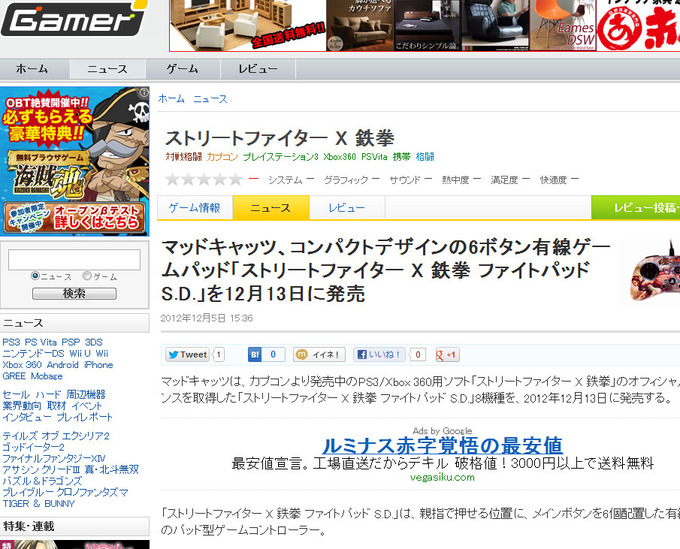Click the 携帯 tag link
This screenshot has width=680, height=549.
click(402, 157)
